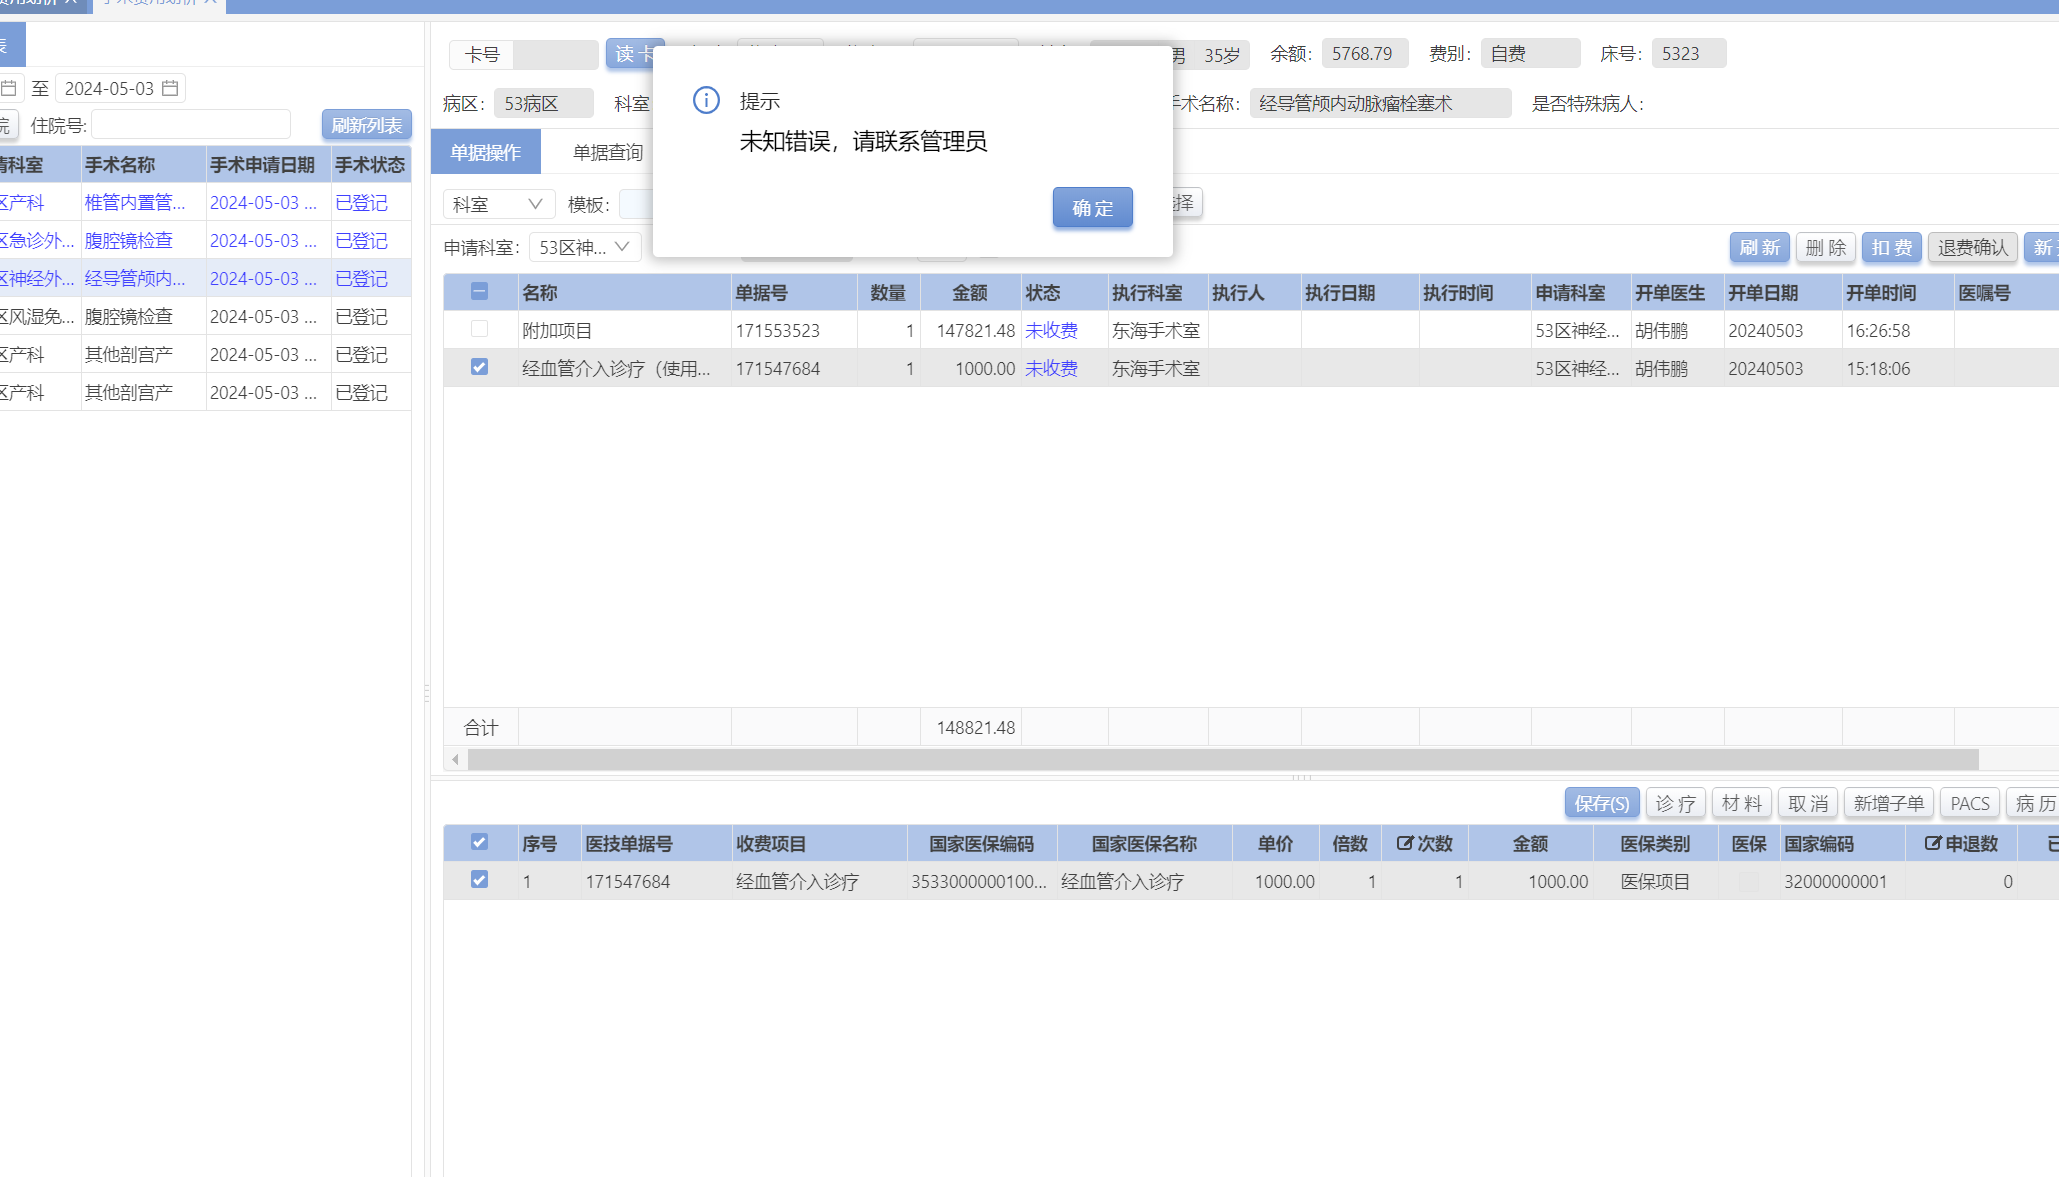The height and width of the screenshot is (1177, 2059).
Task: Click the left arrow of the horizontal scrollbar
Action: point(456,760)
